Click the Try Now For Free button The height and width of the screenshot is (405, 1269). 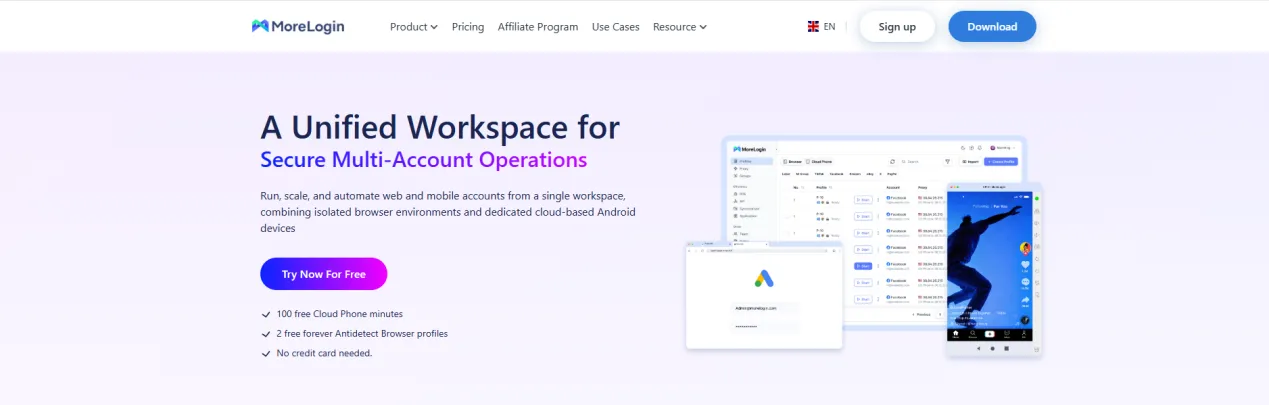click(323, 274)
